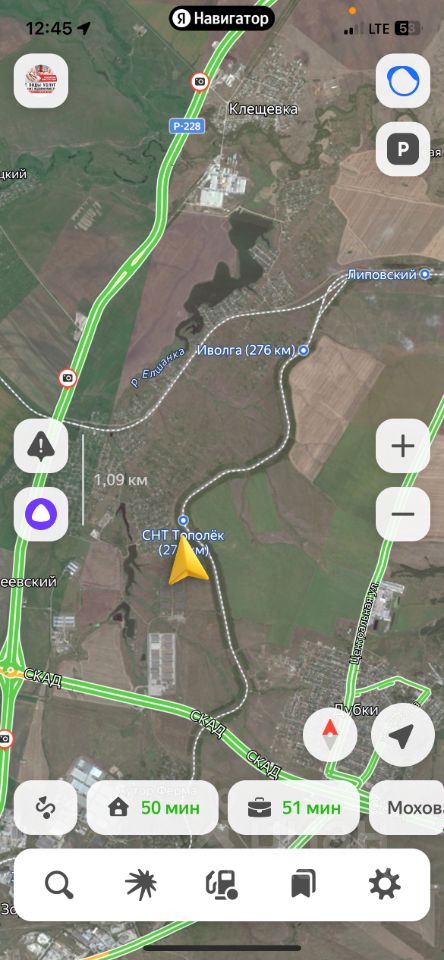The image size is (444, 960).
Task: Open the search magnifier
Action: 59,885
